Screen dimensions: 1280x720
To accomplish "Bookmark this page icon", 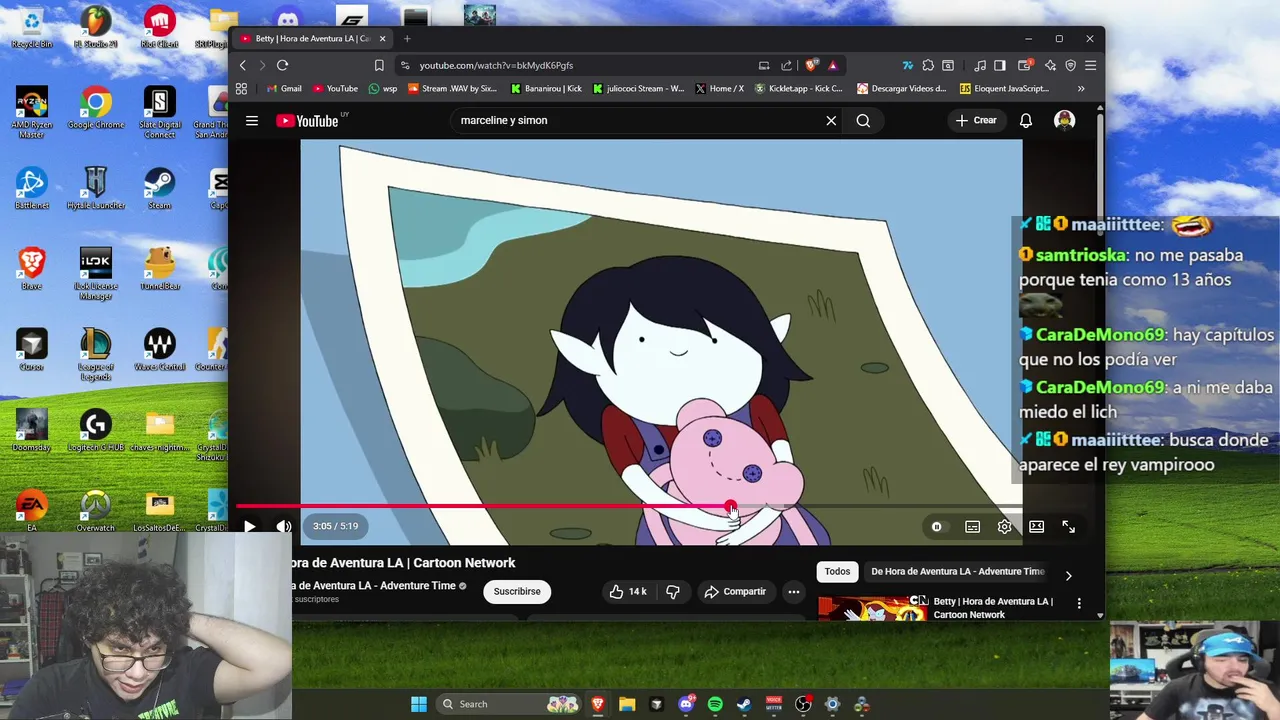I will [x=379, y=65].
